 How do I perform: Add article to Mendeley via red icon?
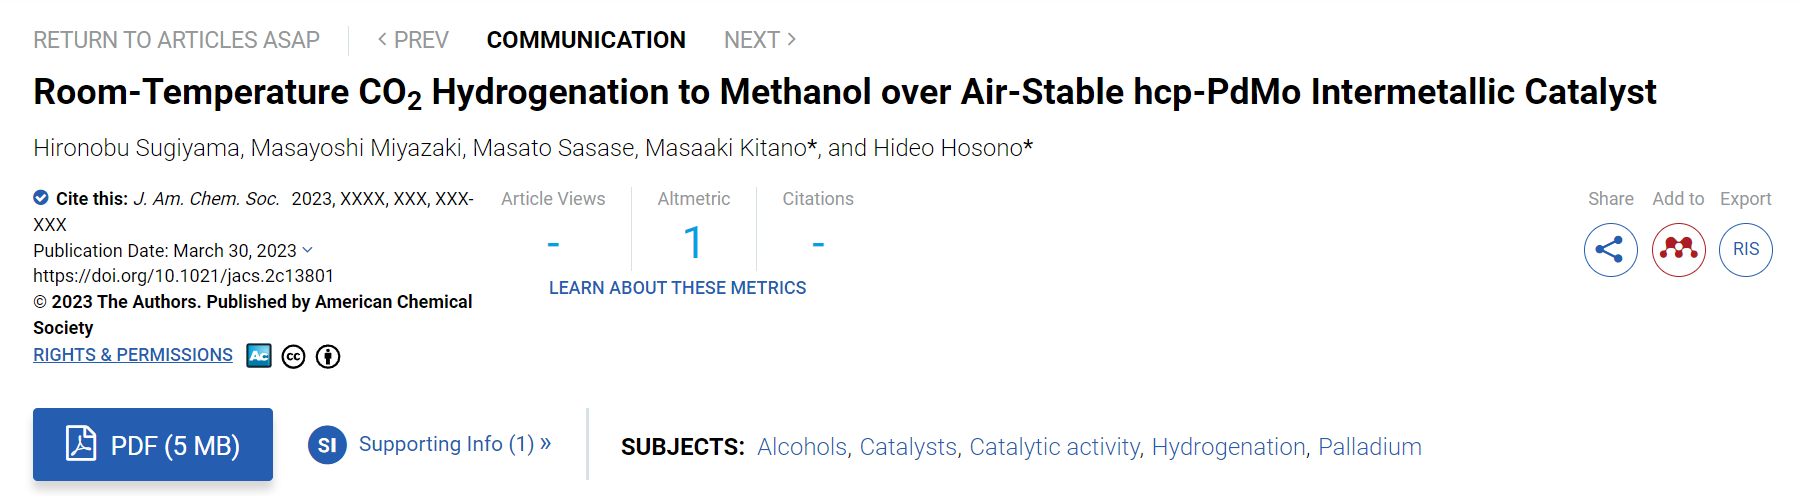pos(1678,250)
